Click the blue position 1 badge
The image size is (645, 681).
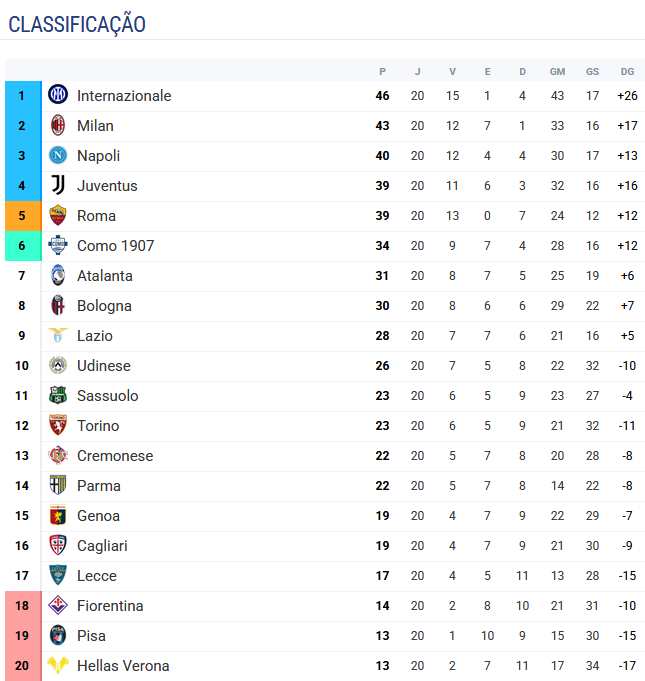22,96
